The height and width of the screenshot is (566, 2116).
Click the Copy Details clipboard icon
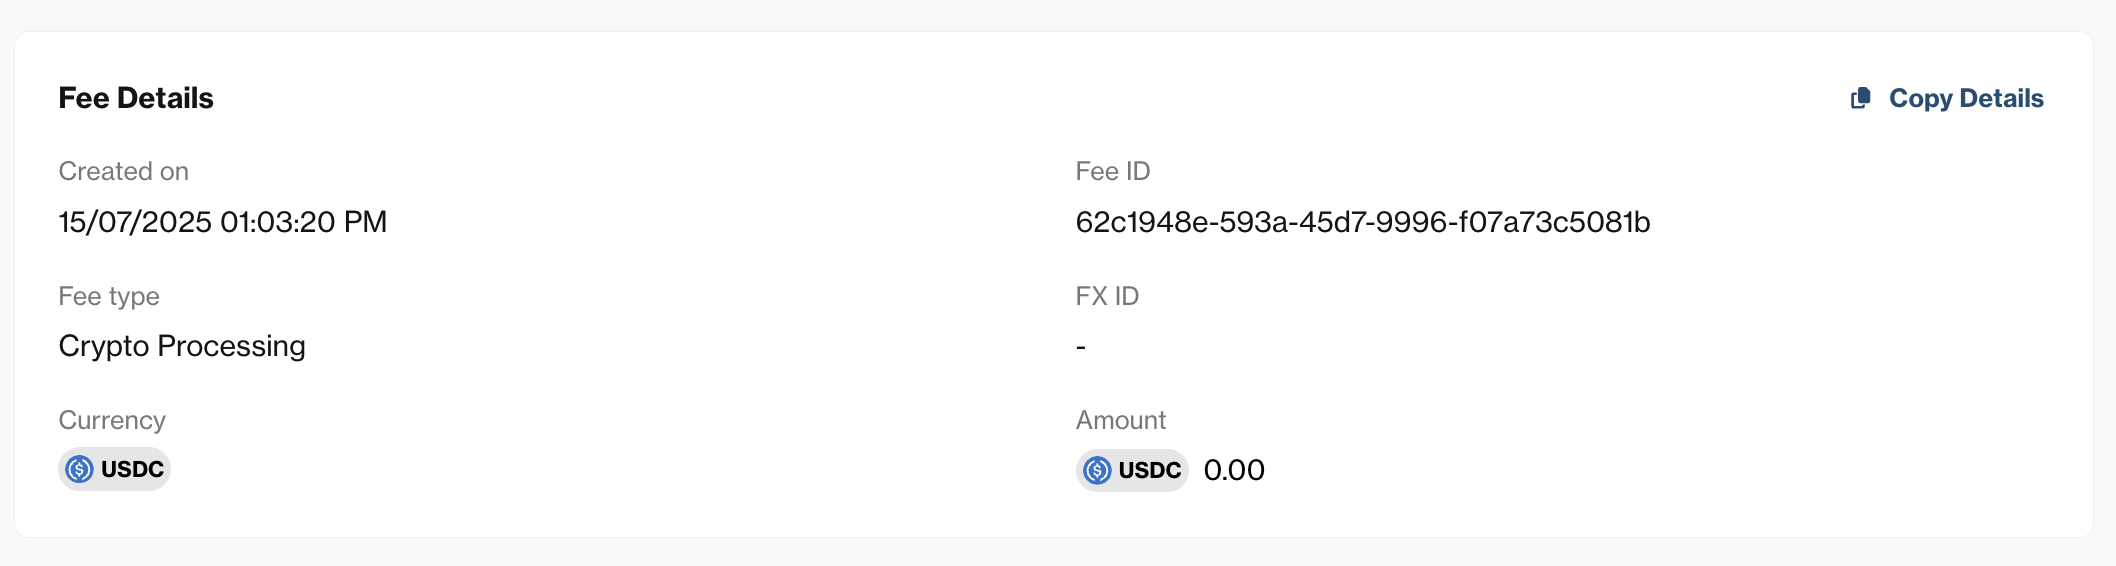coord(1861,98)
